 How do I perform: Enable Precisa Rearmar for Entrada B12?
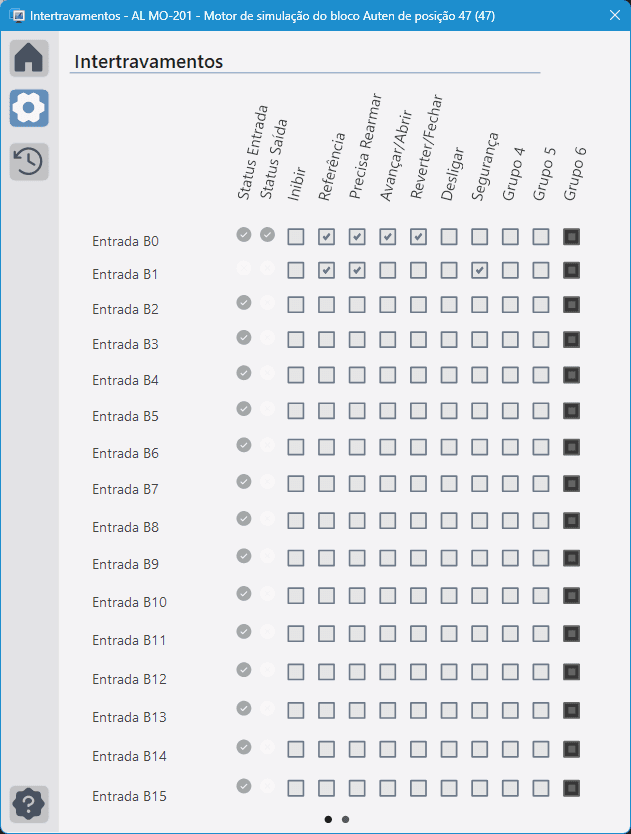click(x=357, y=672)
